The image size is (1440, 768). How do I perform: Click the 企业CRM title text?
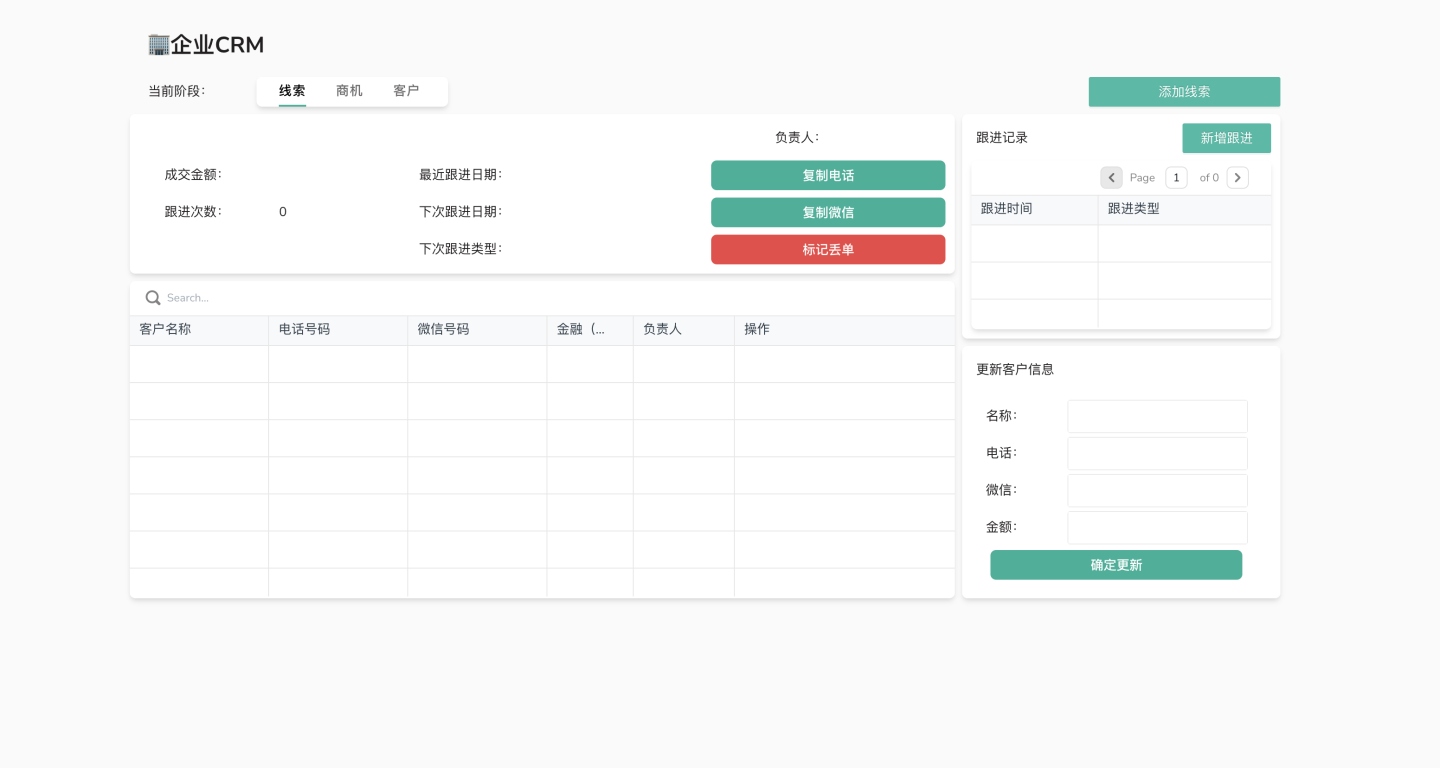217,44
